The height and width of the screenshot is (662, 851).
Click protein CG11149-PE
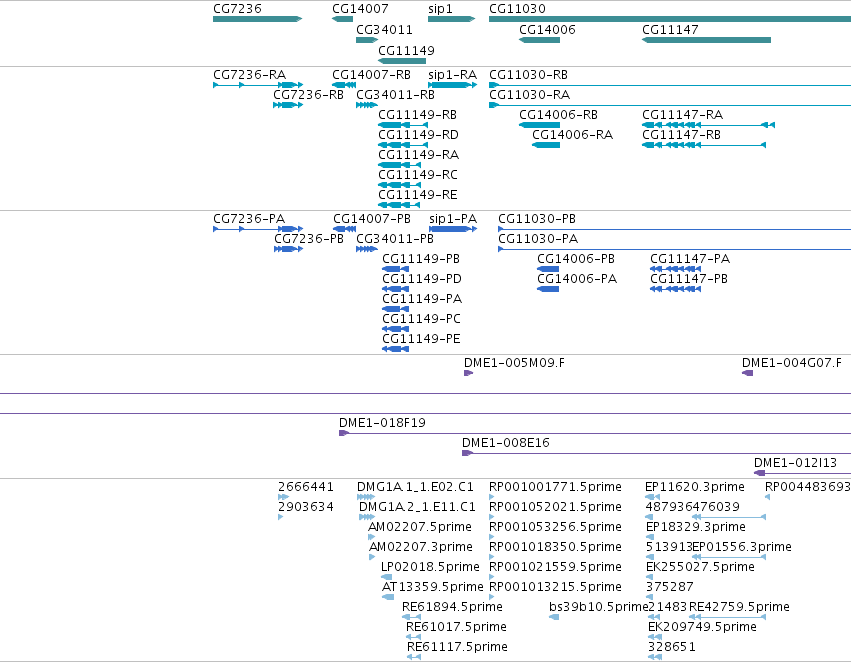(x=396, y=349)
